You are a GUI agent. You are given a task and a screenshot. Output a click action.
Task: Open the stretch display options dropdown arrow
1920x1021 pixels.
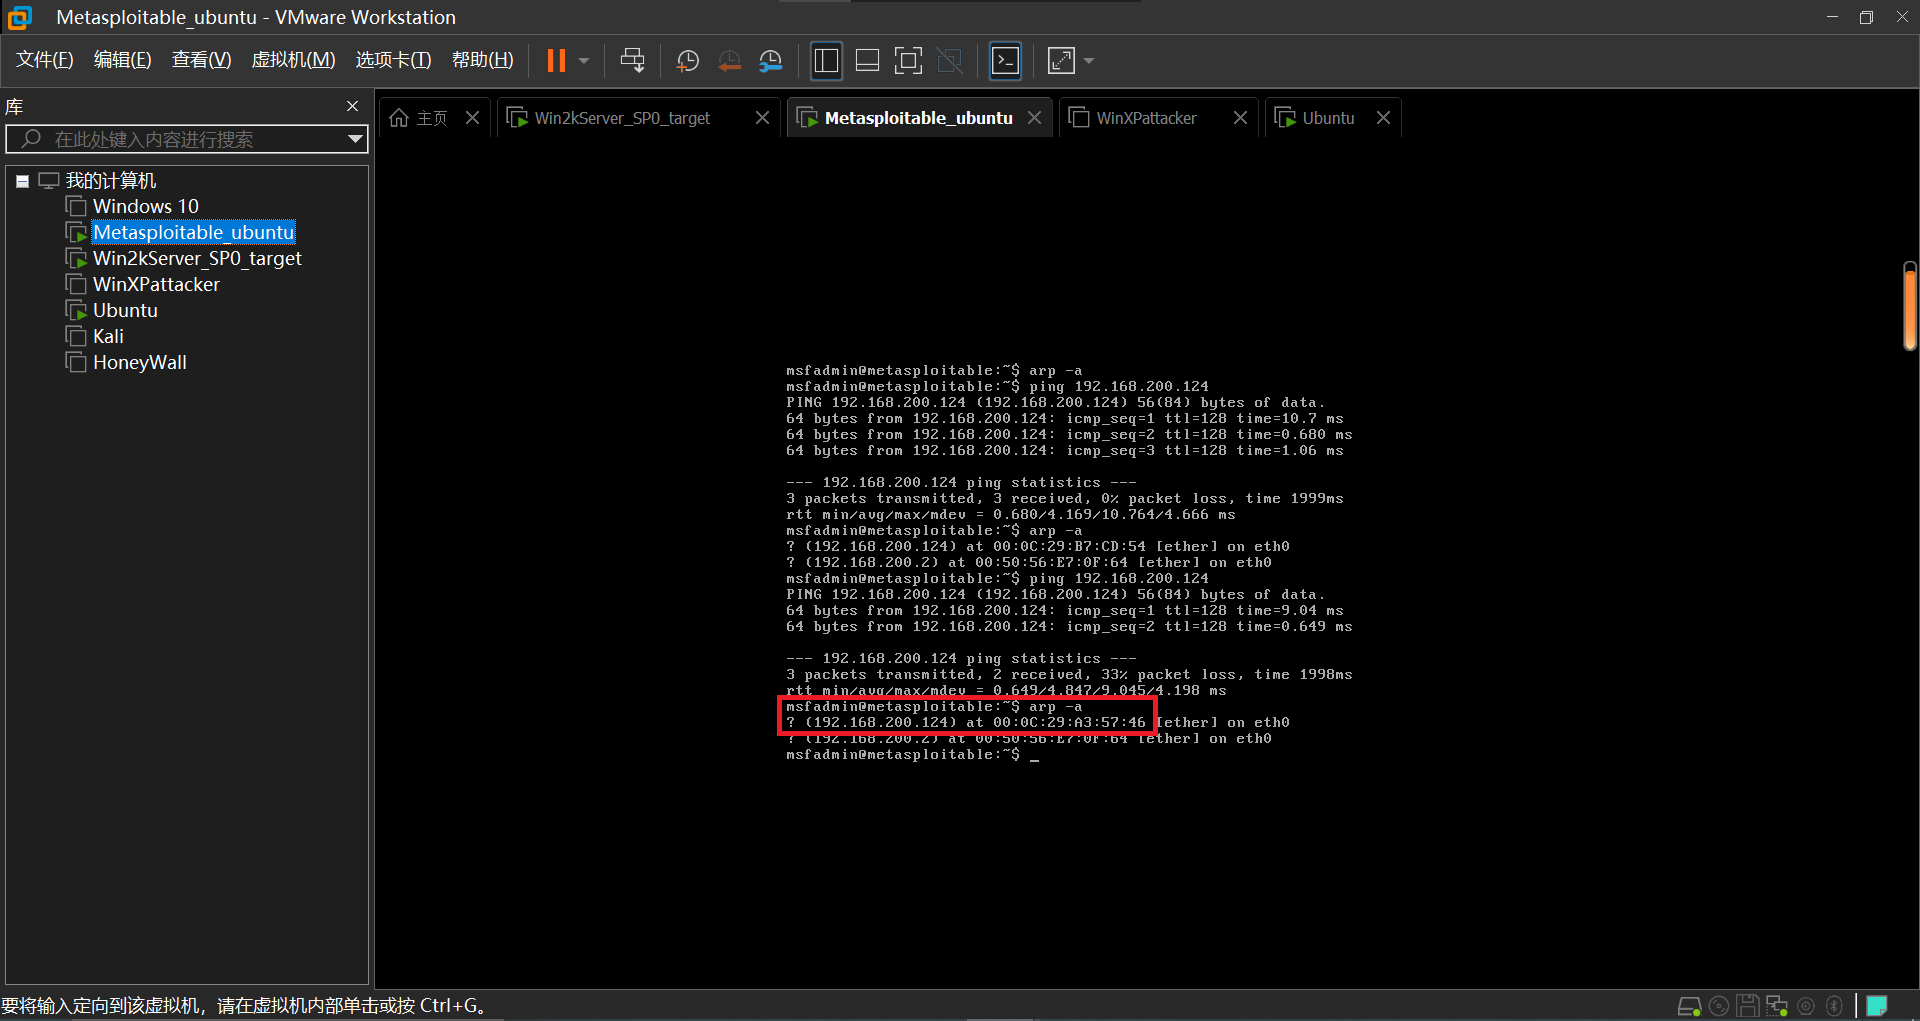tap(1089, 61)
